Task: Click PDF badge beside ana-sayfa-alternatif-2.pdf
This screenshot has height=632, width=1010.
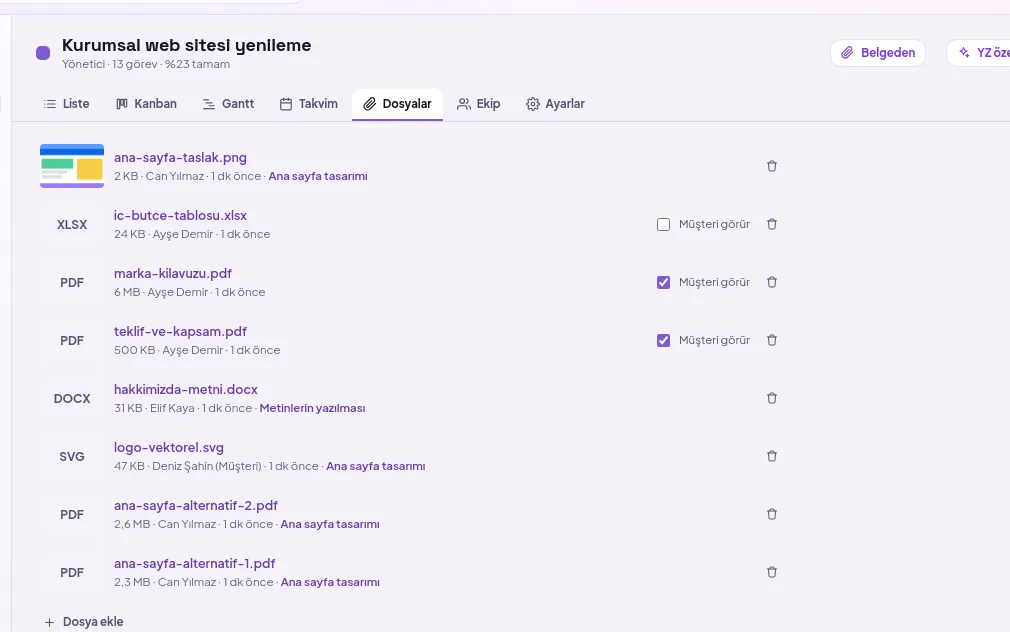Action: 71,515
